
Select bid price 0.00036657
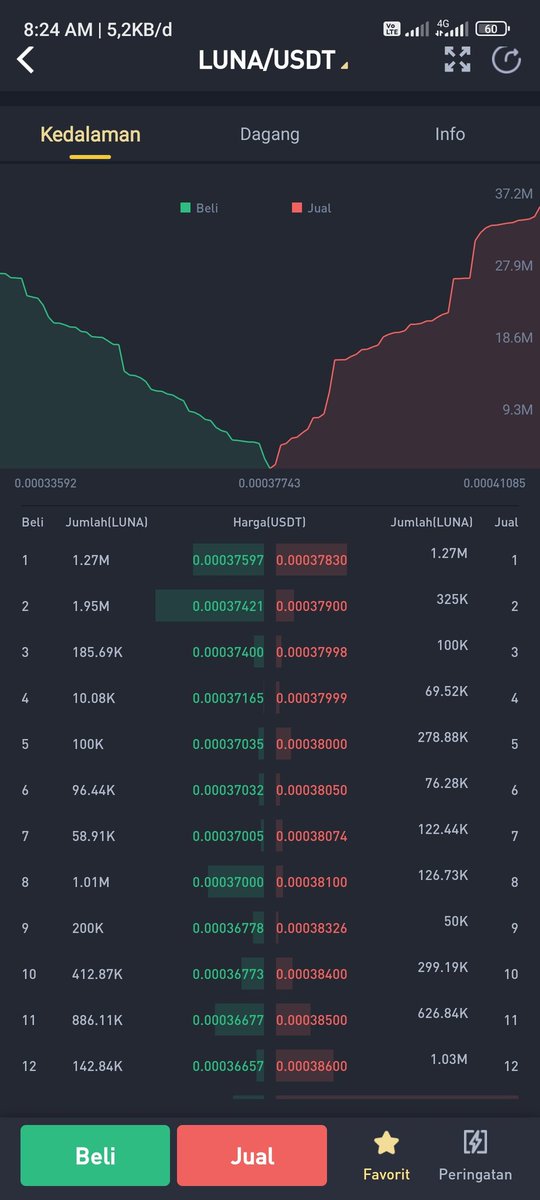point(228,1066)
